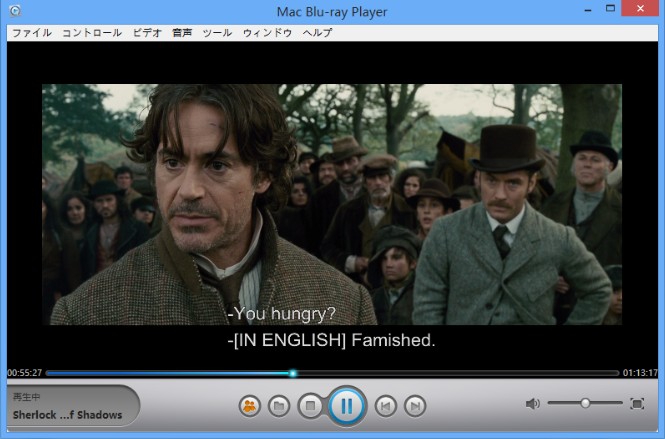
Task: Mute audio using the speaker icon
Action: pyautogui.click(x=532, y=404)
